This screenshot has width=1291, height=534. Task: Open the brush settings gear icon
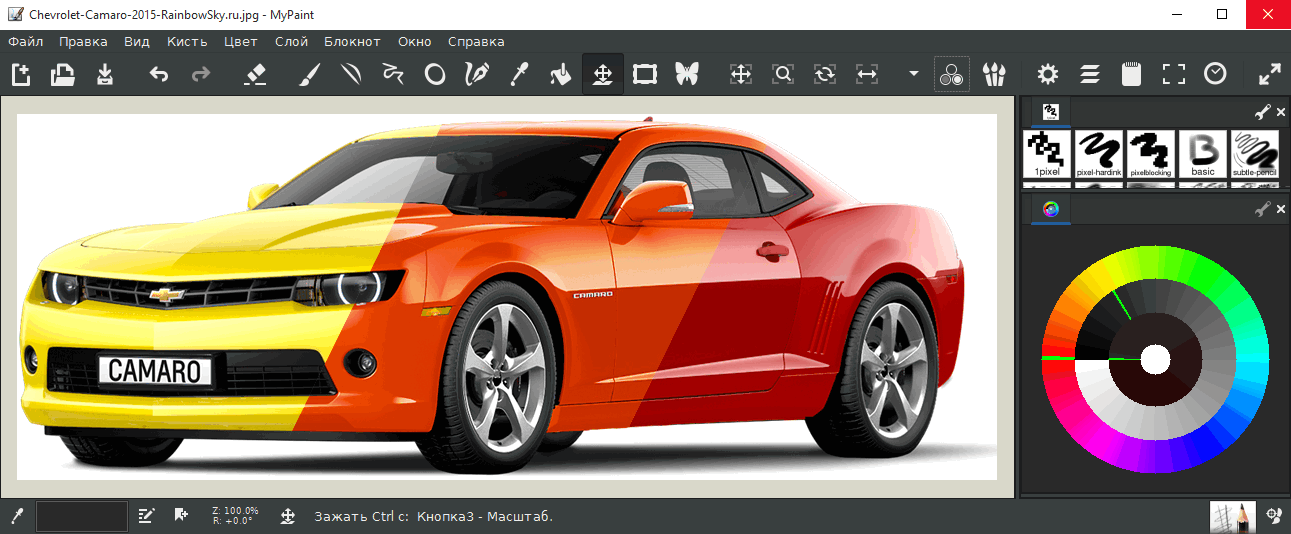[1047, 74]
